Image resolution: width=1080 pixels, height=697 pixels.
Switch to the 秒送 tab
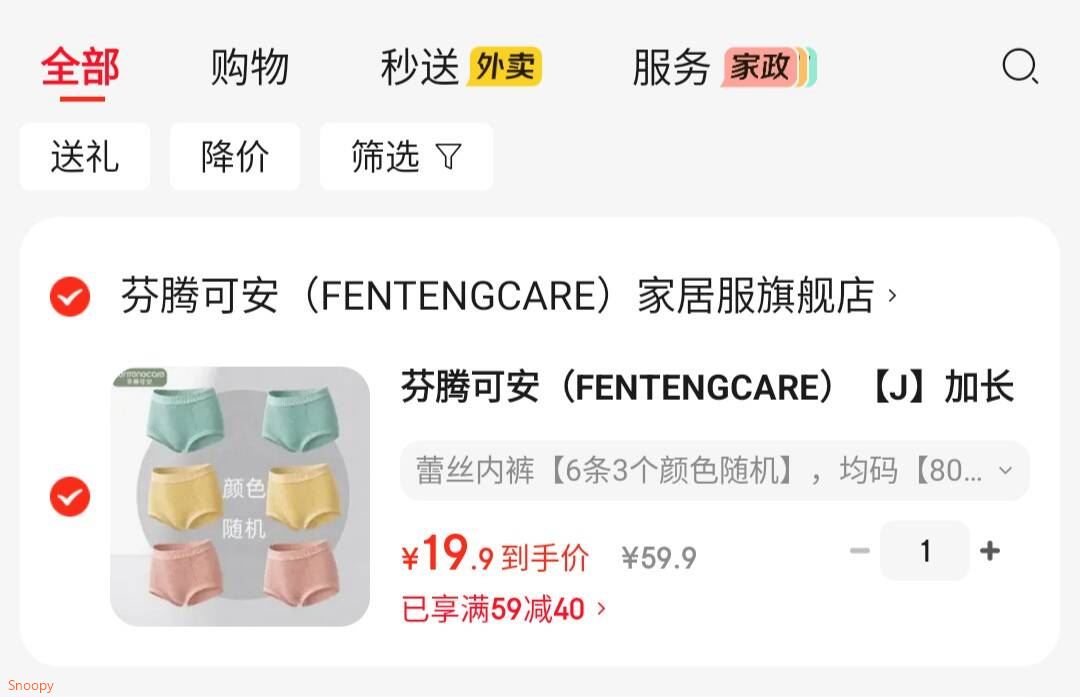(x=419, y=67)
